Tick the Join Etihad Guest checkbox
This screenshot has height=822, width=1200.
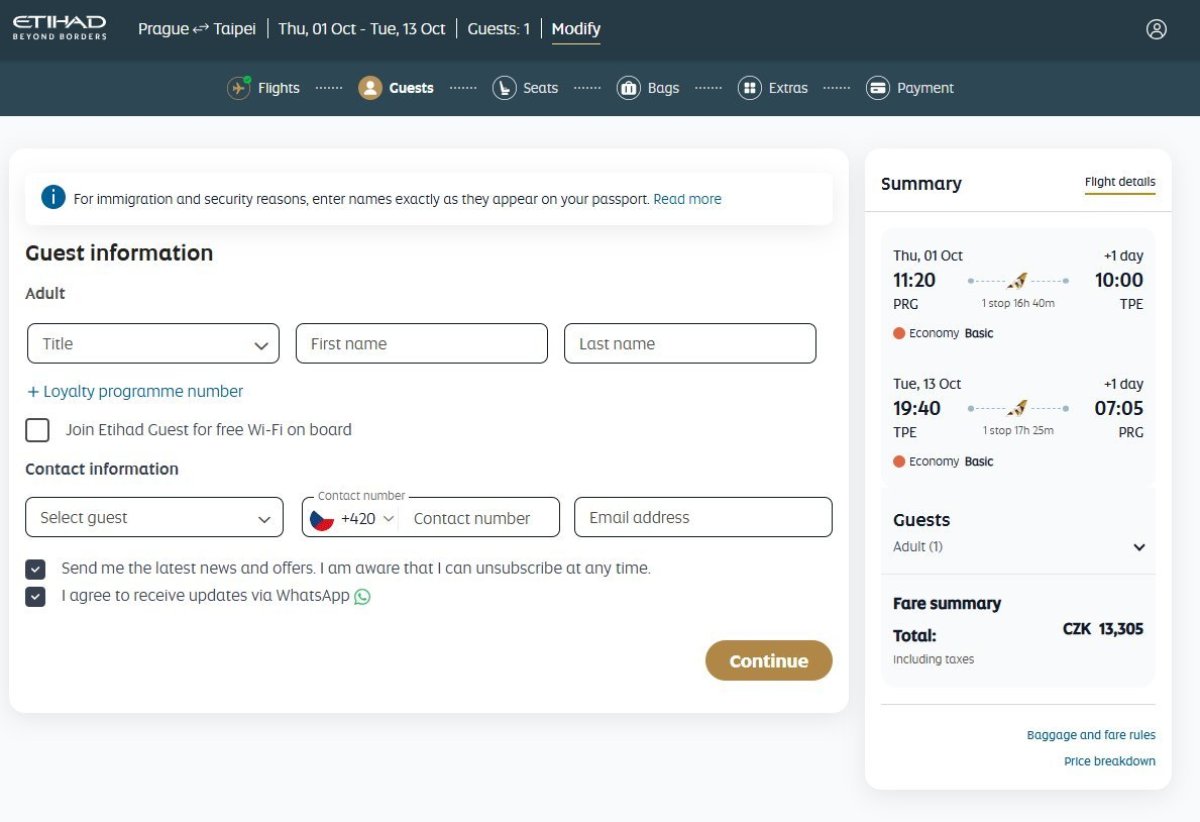coord(37,430)
